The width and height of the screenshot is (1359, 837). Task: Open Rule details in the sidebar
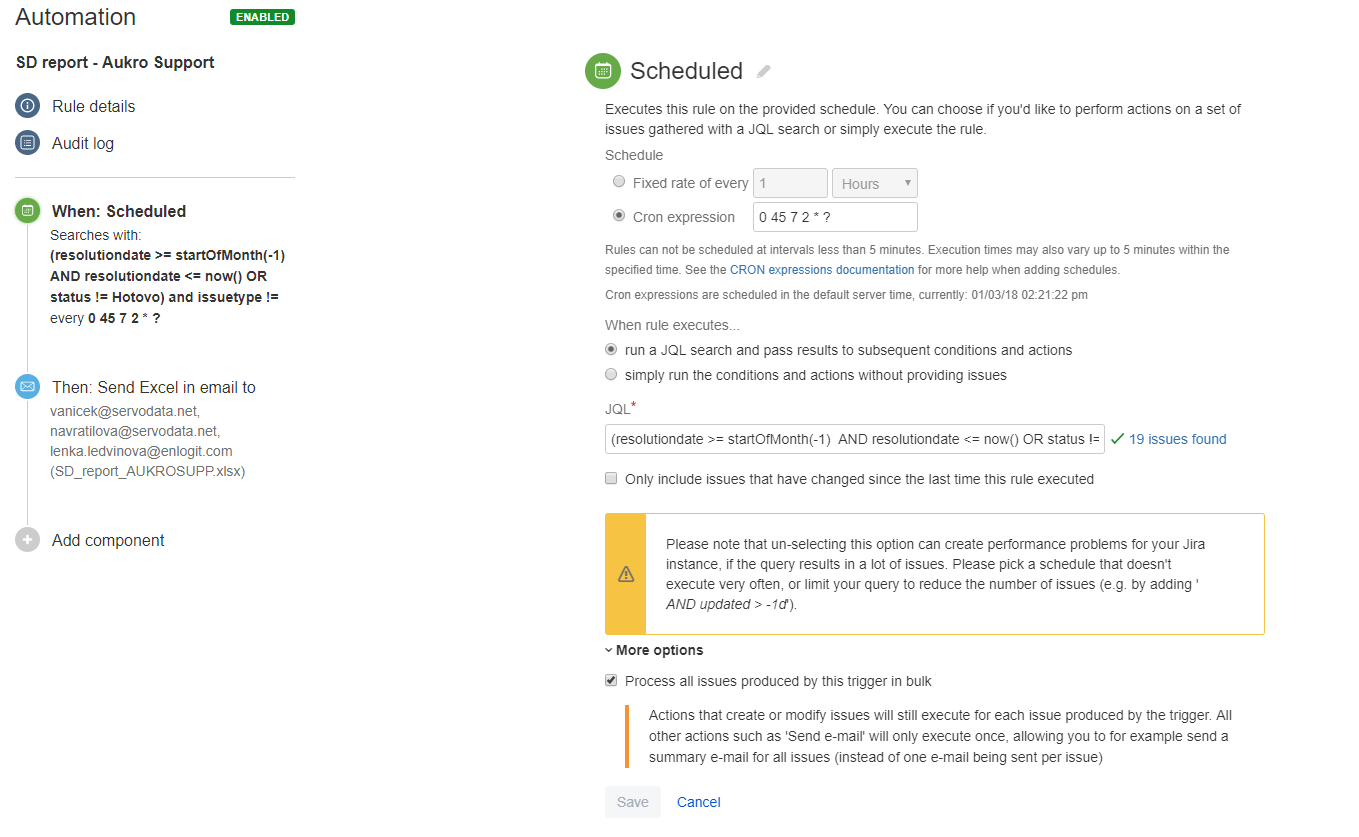93,106
